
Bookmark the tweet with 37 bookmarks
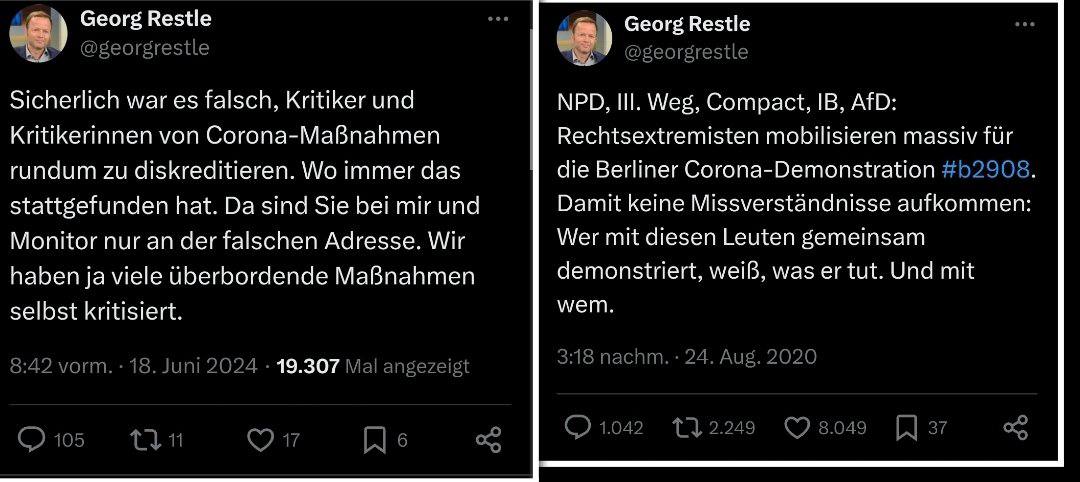click(907, 428)
